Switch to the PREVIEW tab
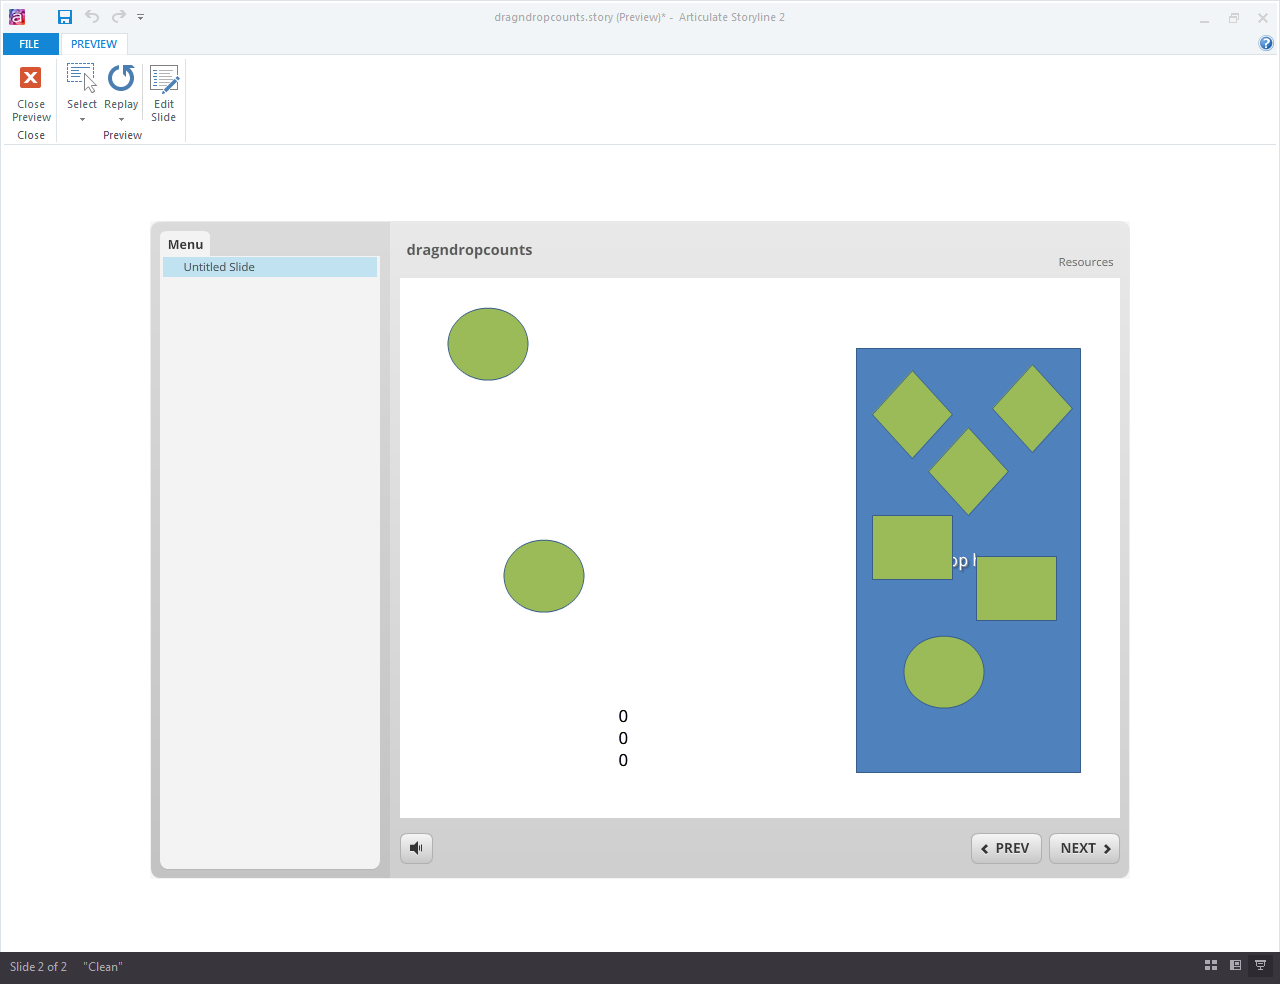1280x984 pixels. [x=93, y=43]
